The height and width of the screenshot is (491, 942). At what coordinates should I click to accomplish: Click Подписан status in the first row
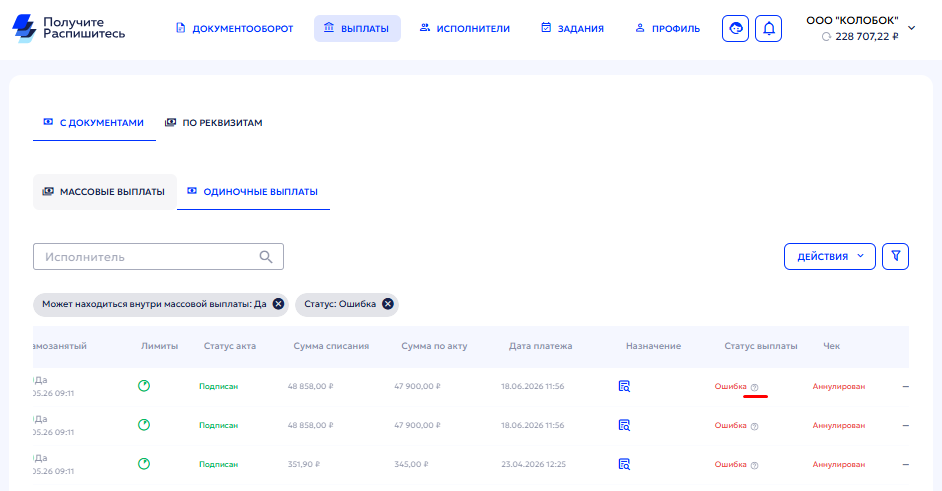tap(218, 386)
